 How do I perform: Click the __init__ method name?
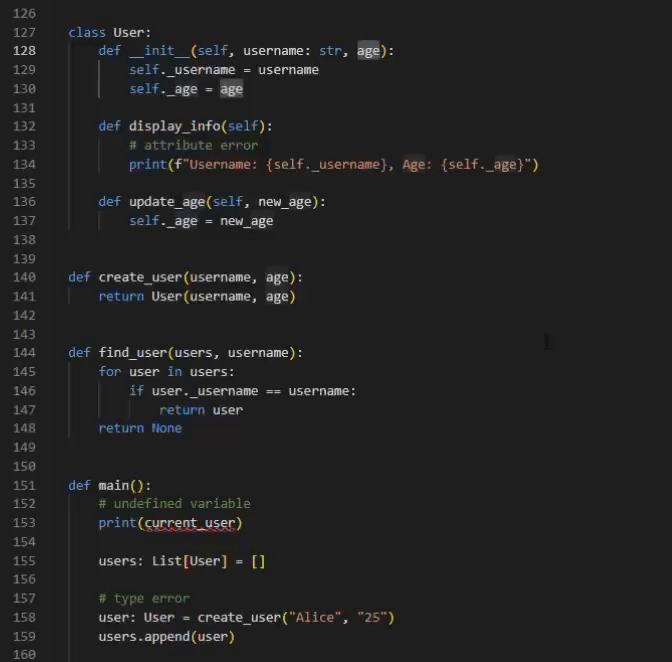[x=159, y=51]
